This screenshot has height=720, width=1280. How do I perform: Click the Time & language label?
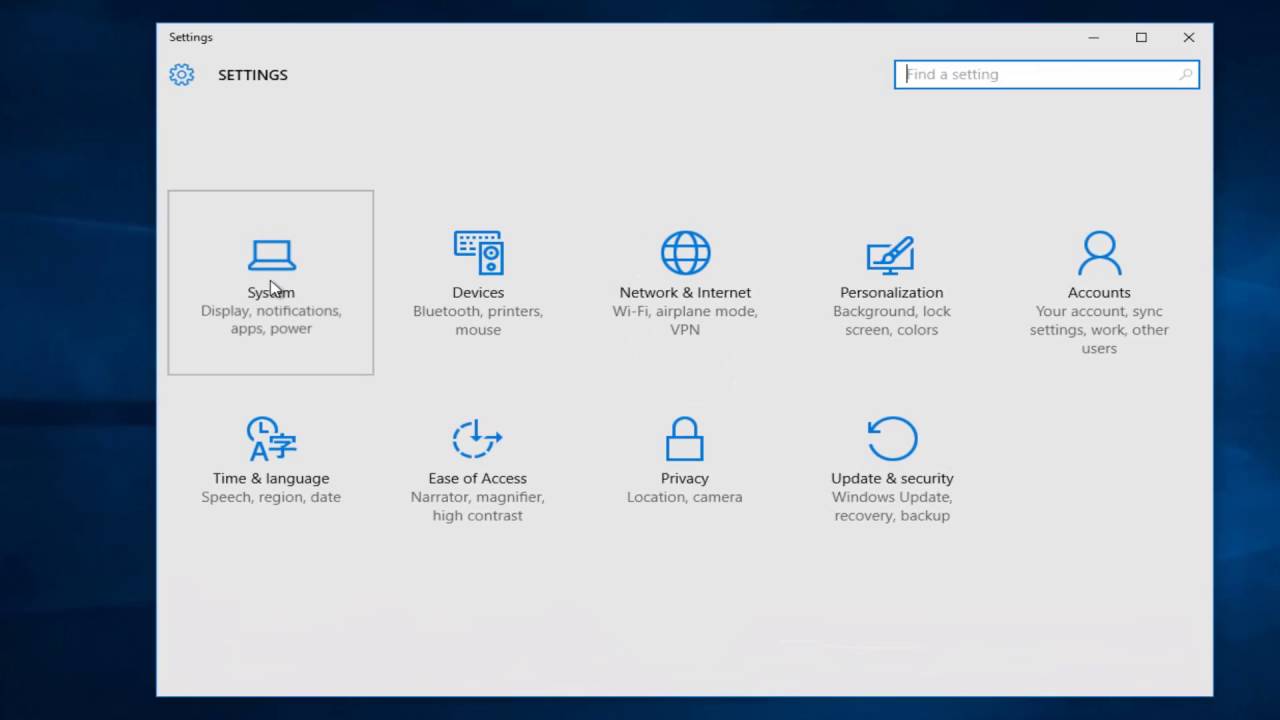point(271,478)
